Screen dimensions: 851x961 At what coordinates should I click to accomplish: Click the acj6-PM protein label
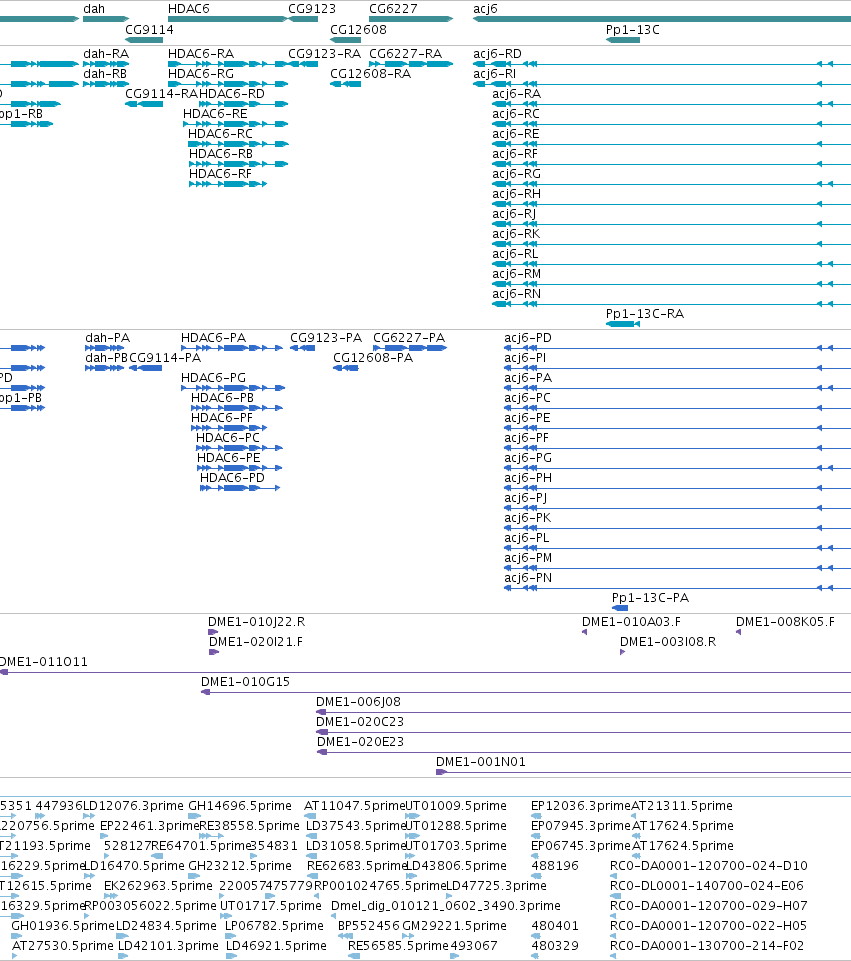(528, 558)
